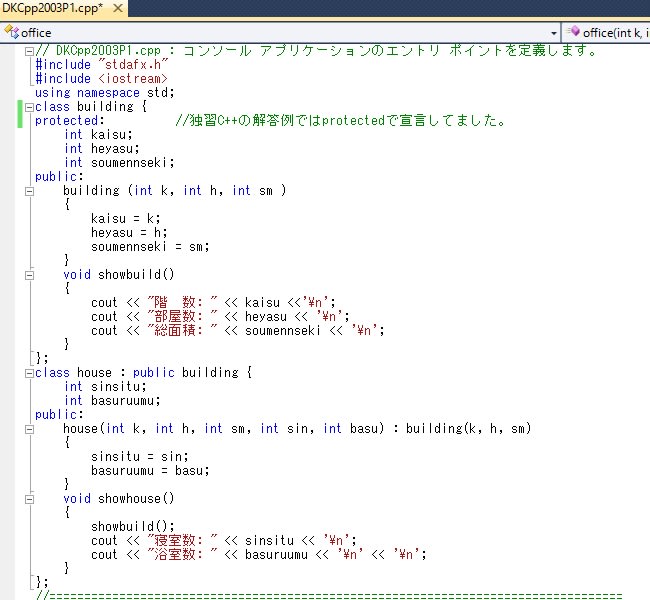Click the line 'using namespace std;'
This screenshot has width=650, height=600.
pos(104,93)
